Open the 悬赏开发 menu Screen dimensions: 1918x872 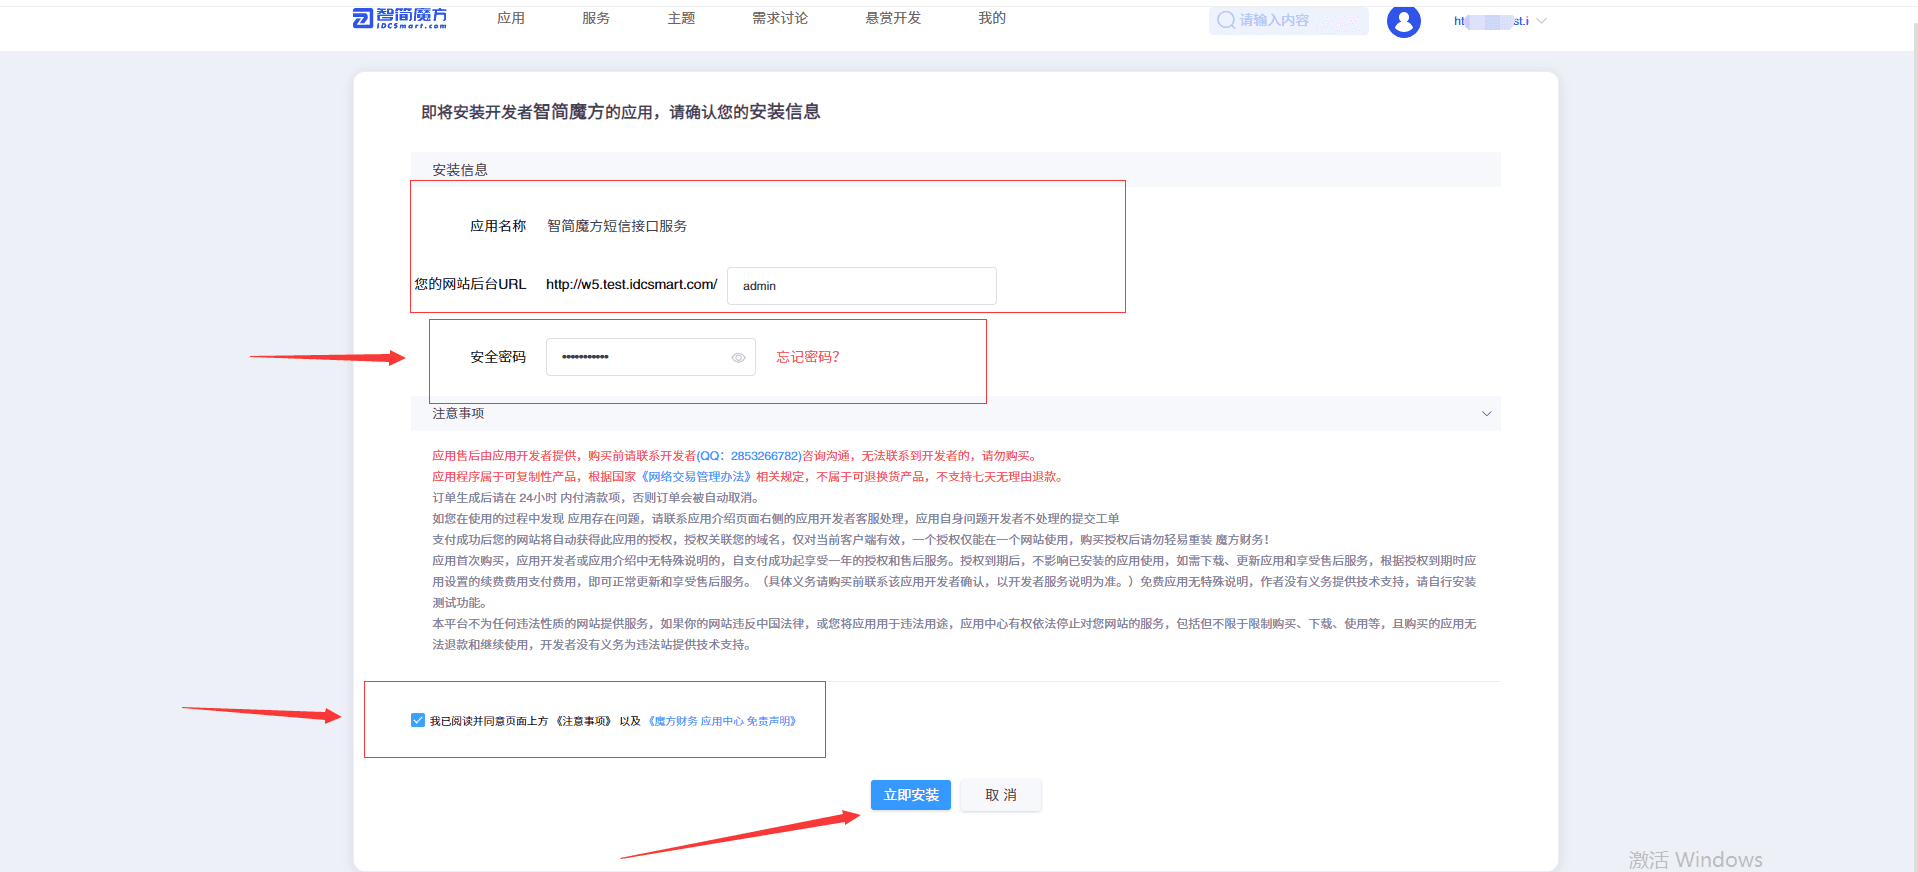coord(893,18)
